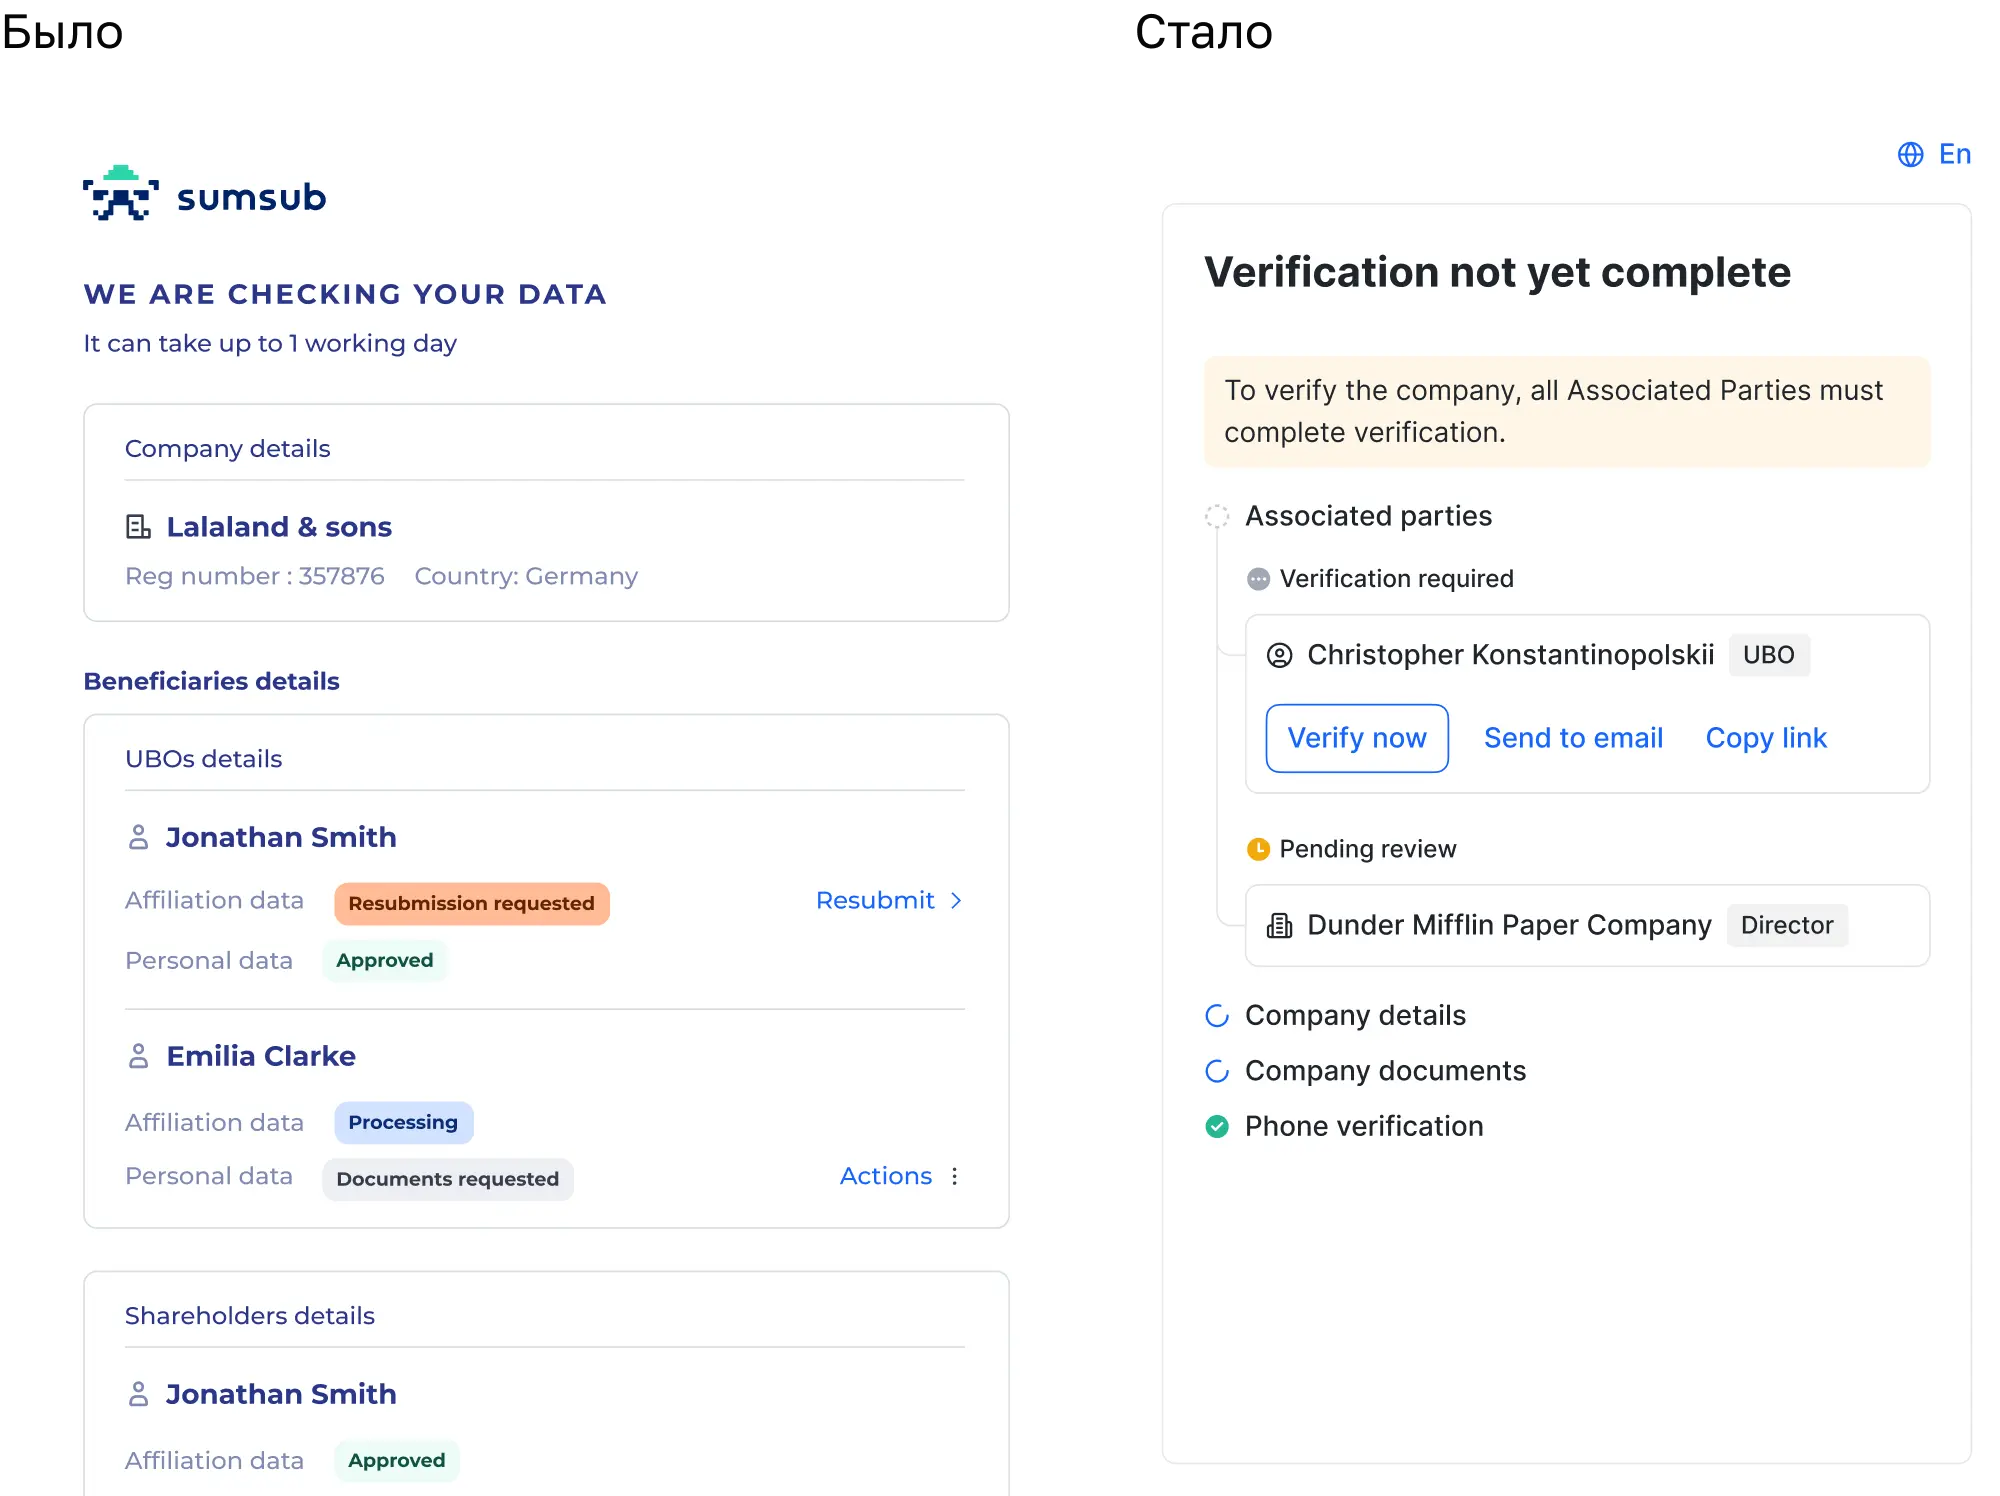Screen dimensions: 2000x1496
Task: Select the Associated parties step
Action: [1368, 516]
